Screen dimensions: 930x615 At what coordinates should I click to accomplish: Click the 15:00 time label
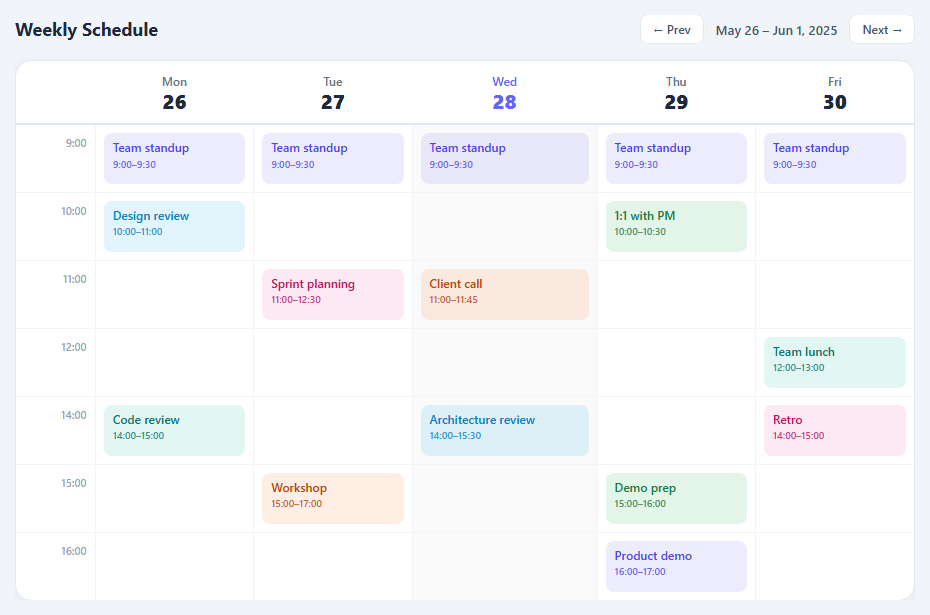tap(74, 483)
